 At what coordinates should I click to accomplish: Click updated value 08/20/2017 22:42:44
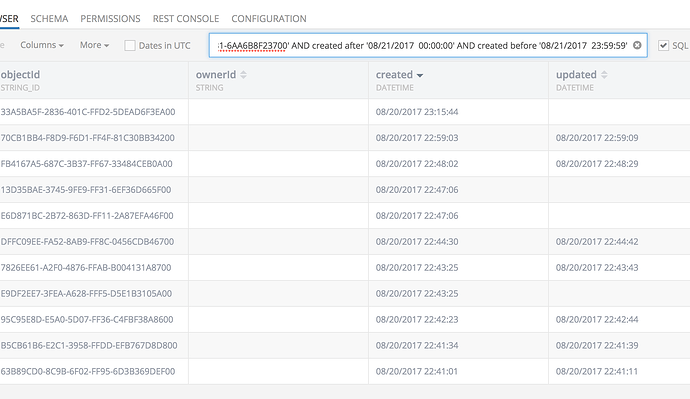click(x=597, y=319)
